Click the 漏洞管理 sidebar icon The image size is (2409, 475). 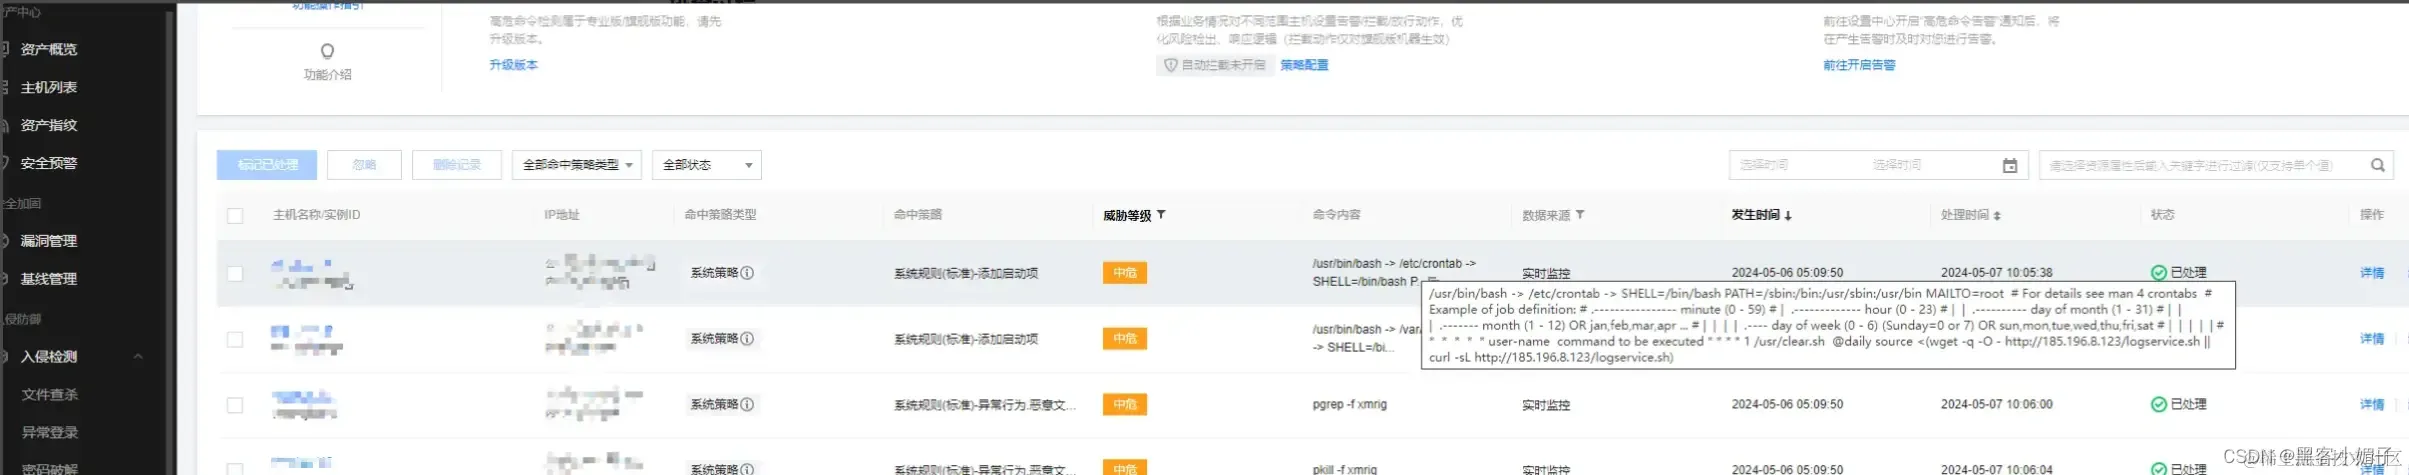pos(5,241)
